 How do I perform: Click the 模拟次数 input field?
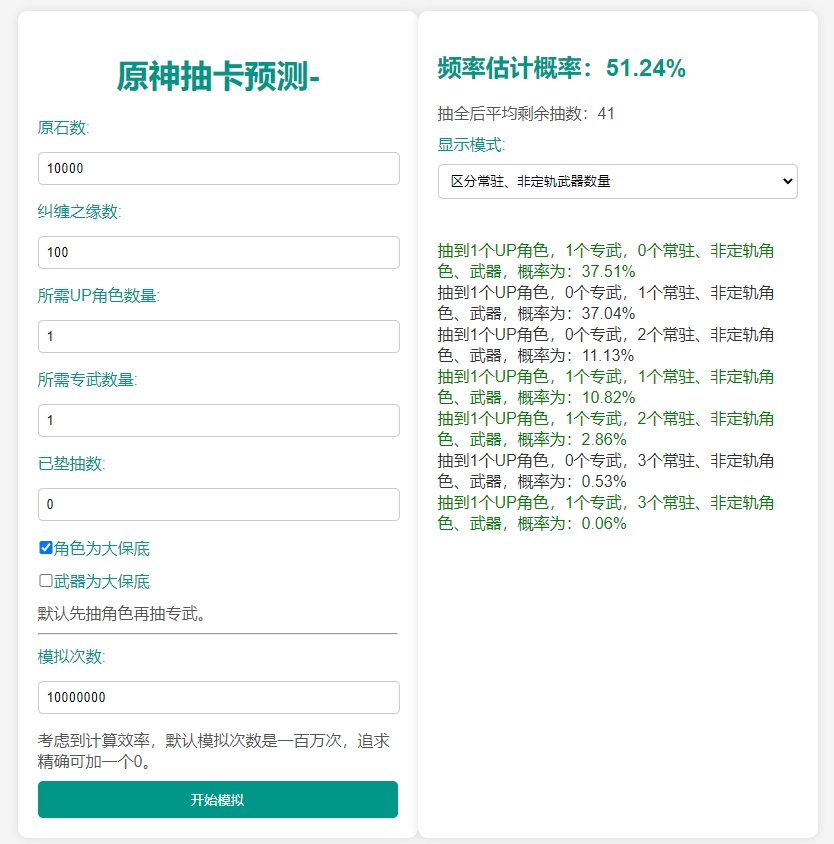[x=219, y=698]
